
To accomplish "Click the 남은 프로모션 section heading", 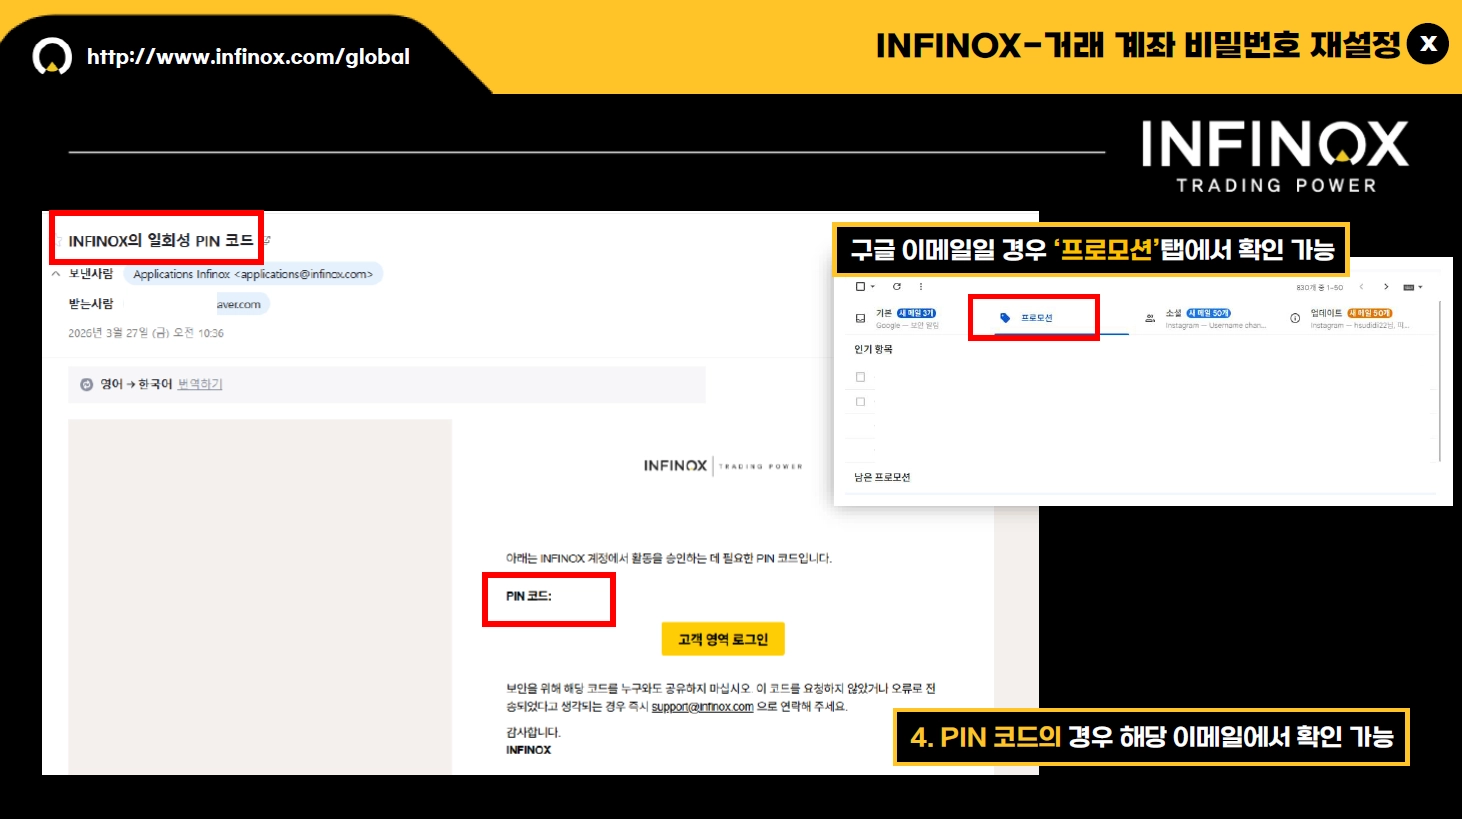I will (x=882, y=477).
